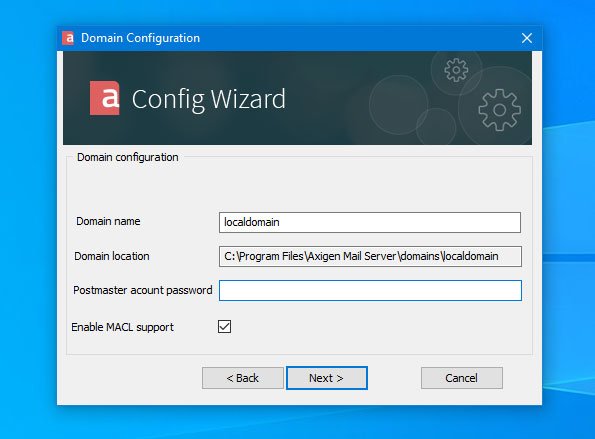Screen dimensions: 595x439
Task: Click the Domain Configuration title bar text
Action: [x=140, y=38]
